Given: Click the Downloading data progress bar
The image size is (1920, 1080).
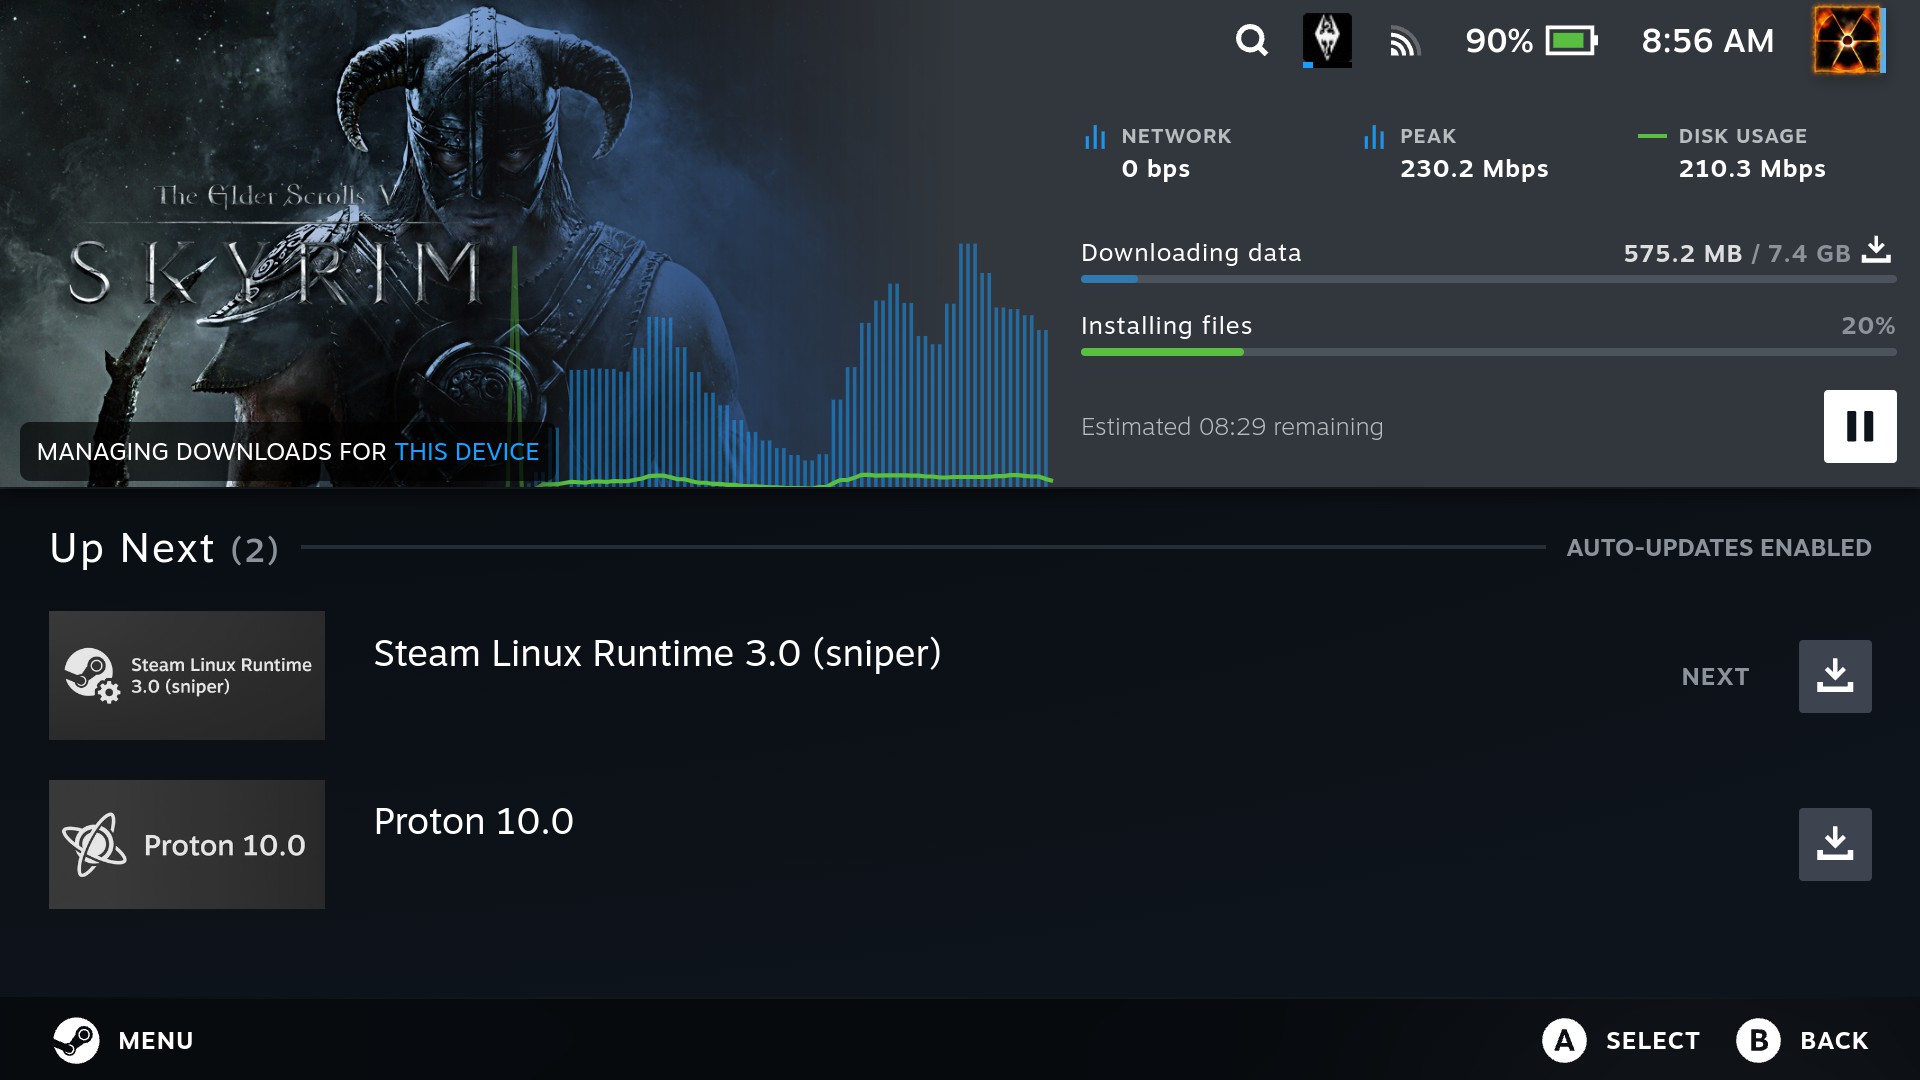Looking at the screenshot, I should (x=1488, y=279).
